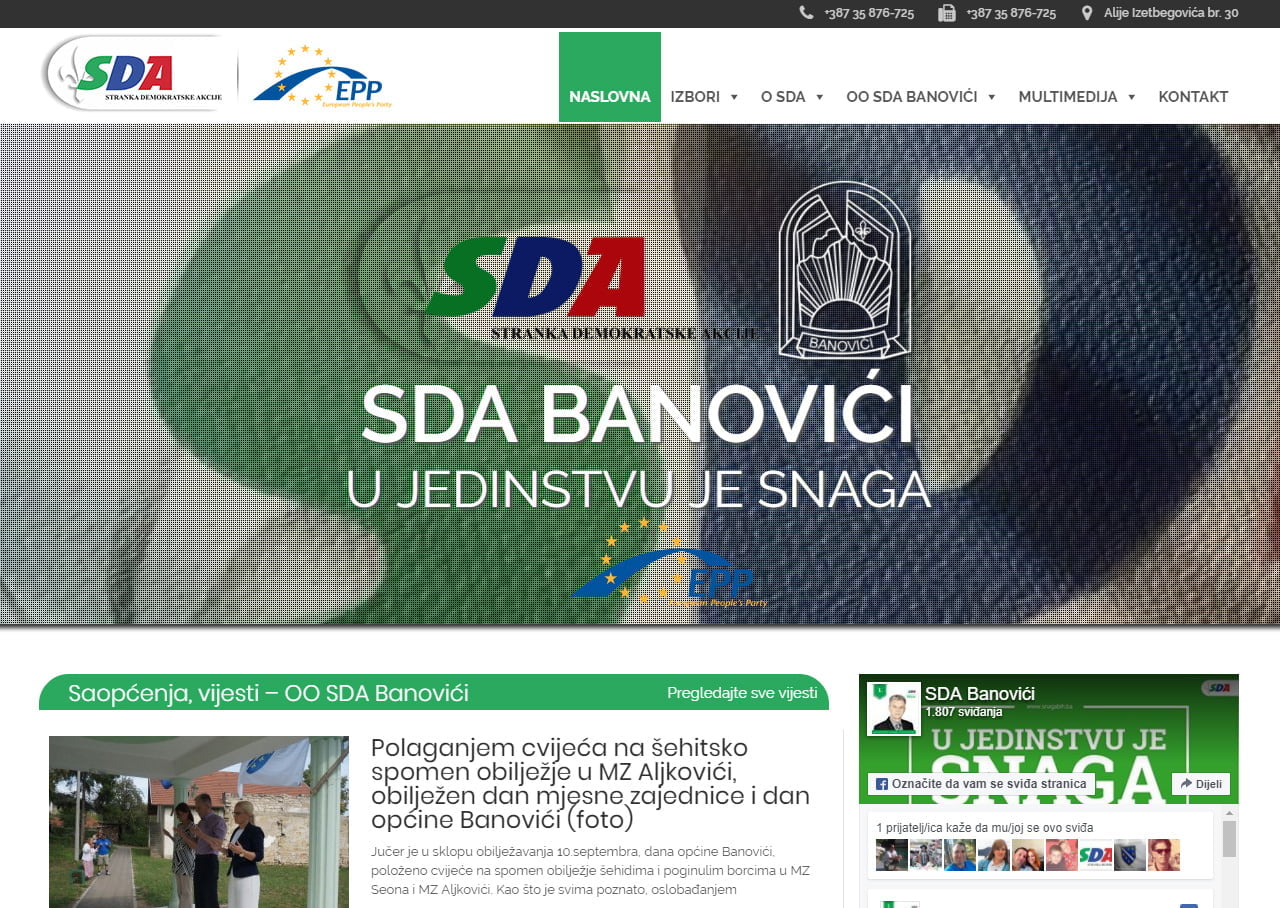Click Pregledajte sve vijesti link

[742, 693]
